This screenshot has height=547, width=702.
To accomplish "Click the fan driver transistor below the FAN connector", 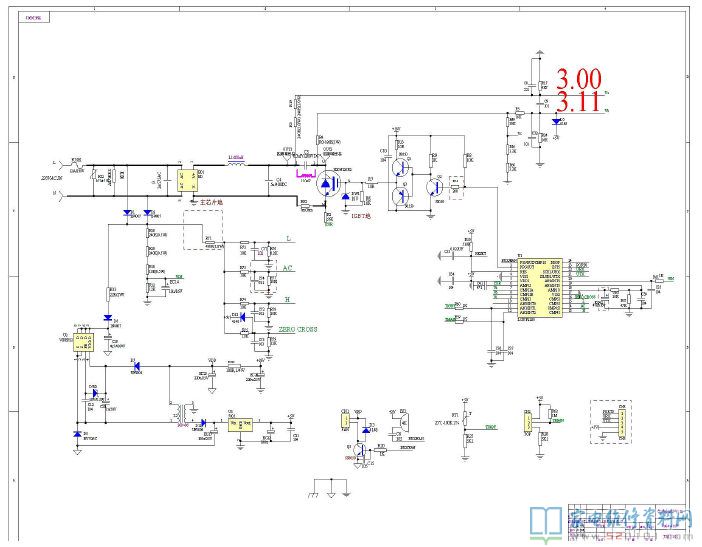I will [x=360, y=449].
